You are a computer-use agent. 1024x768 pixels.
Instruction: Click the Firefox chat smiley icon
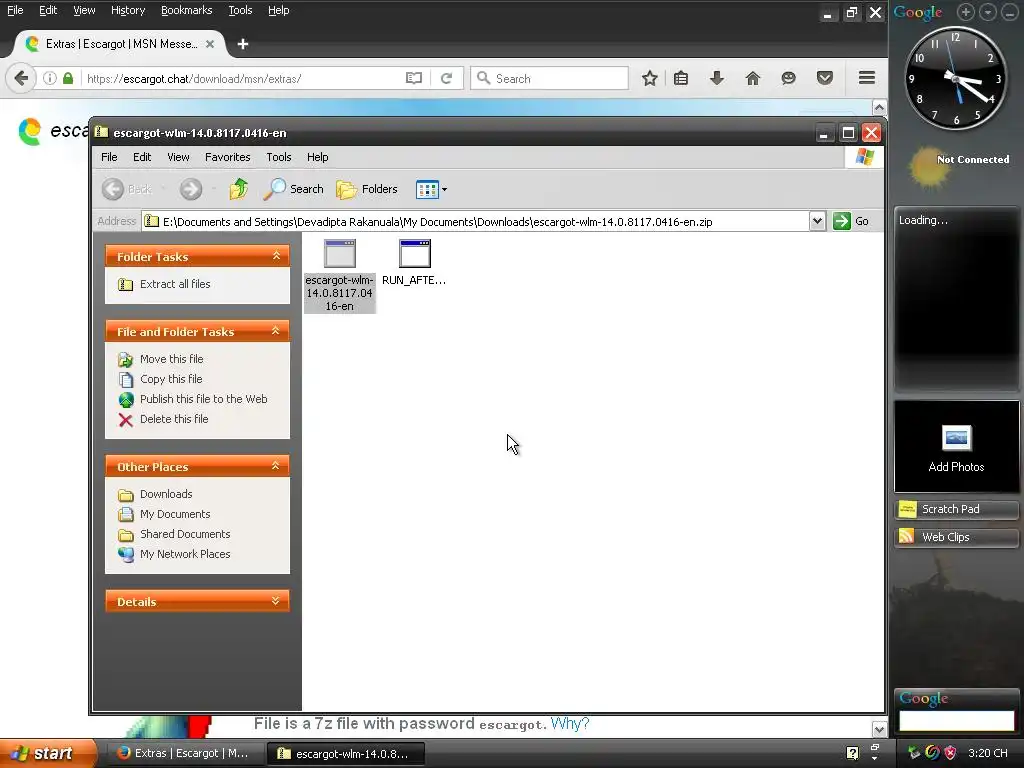789,78
